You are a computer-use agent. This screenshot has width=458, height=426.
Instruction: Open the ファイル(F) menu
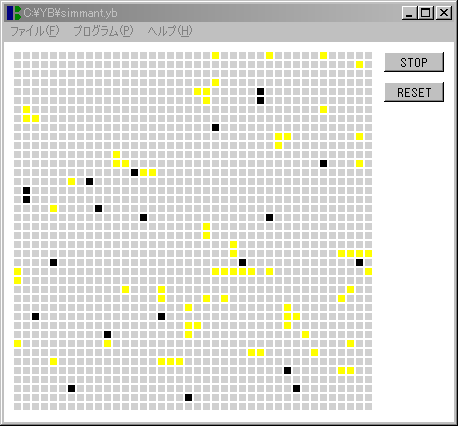35,31
